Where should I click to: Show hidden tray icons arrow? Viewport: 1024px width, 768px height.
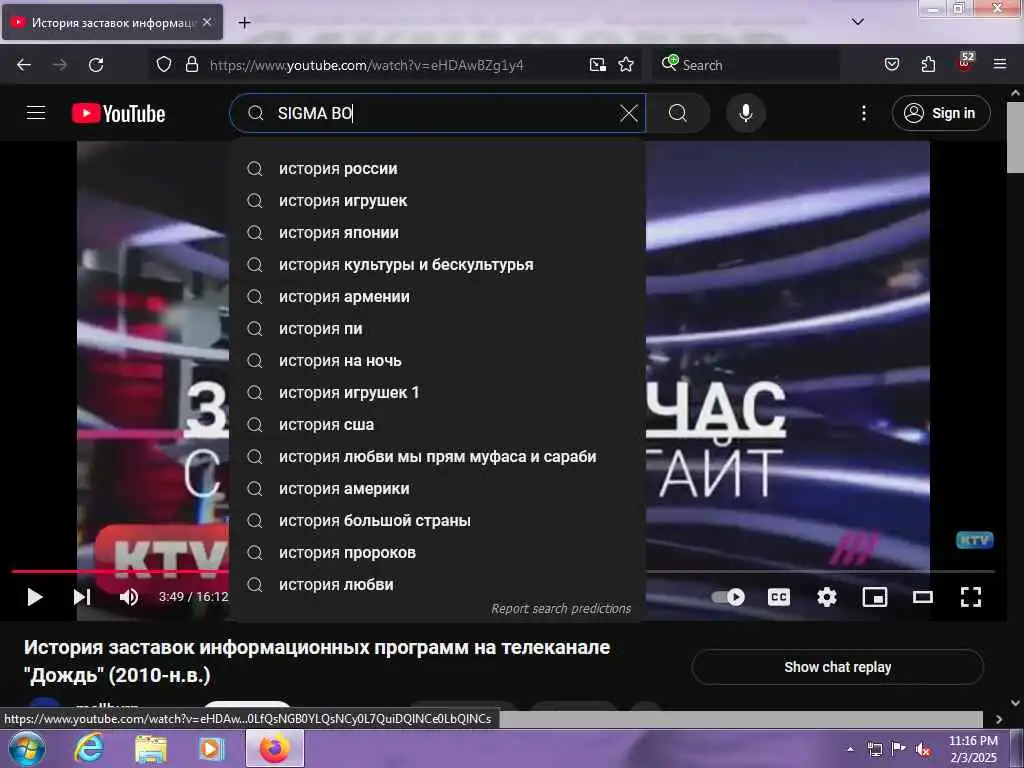pyautogui.click(x=850, y=749)
